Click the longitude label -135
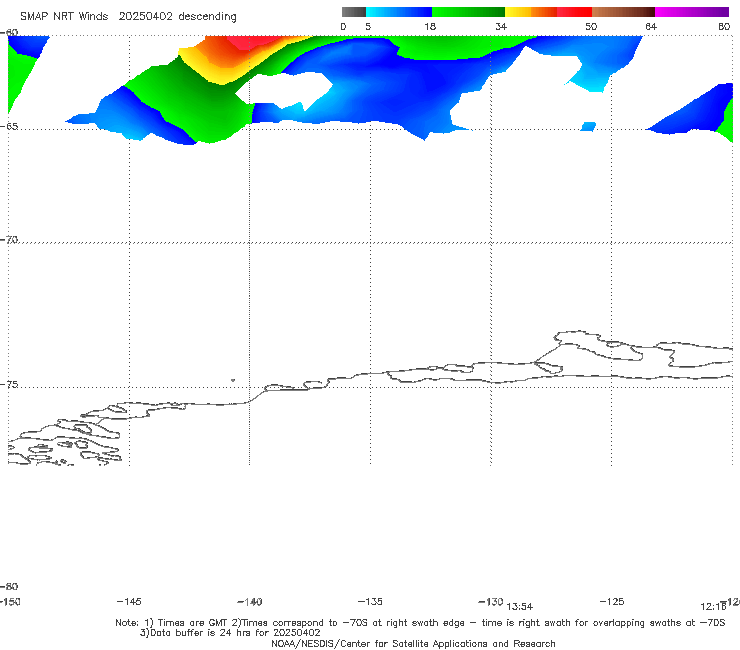740x650 pixels. tap(370, 601)
